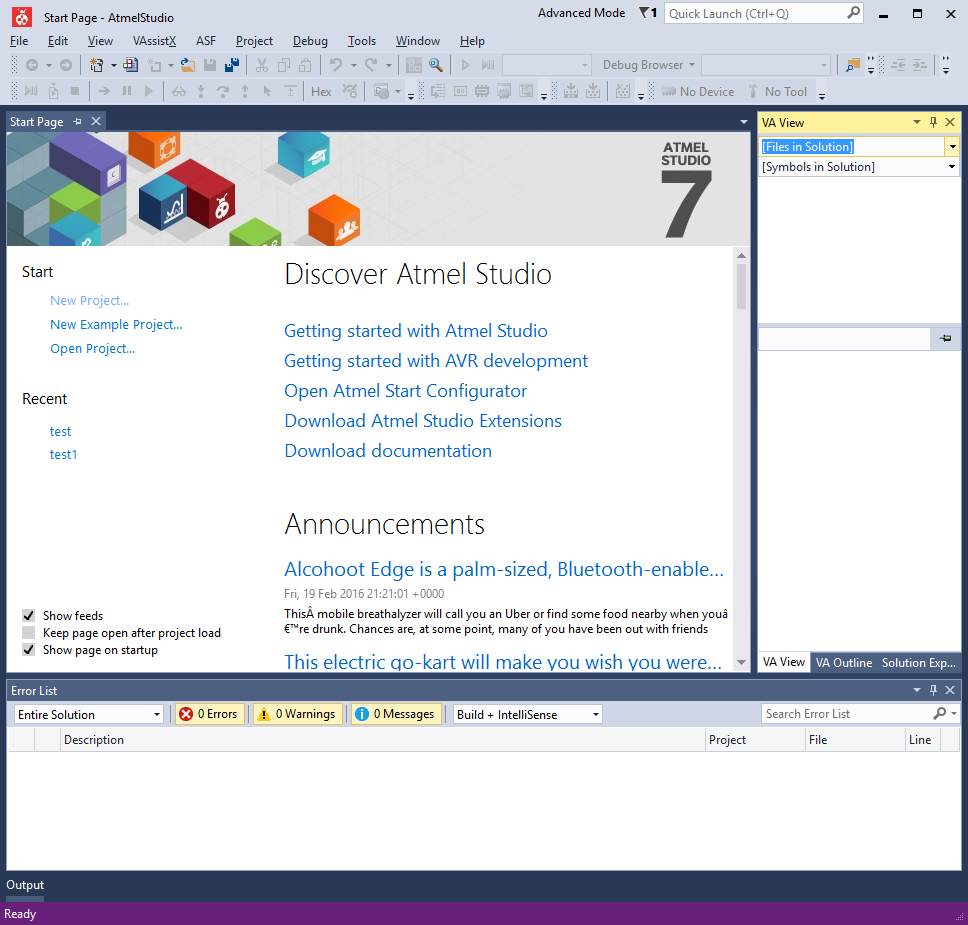Viewport: 968px width, 925px height.
Task: Click the Save All toolbar icon
Action: point(232,64)
